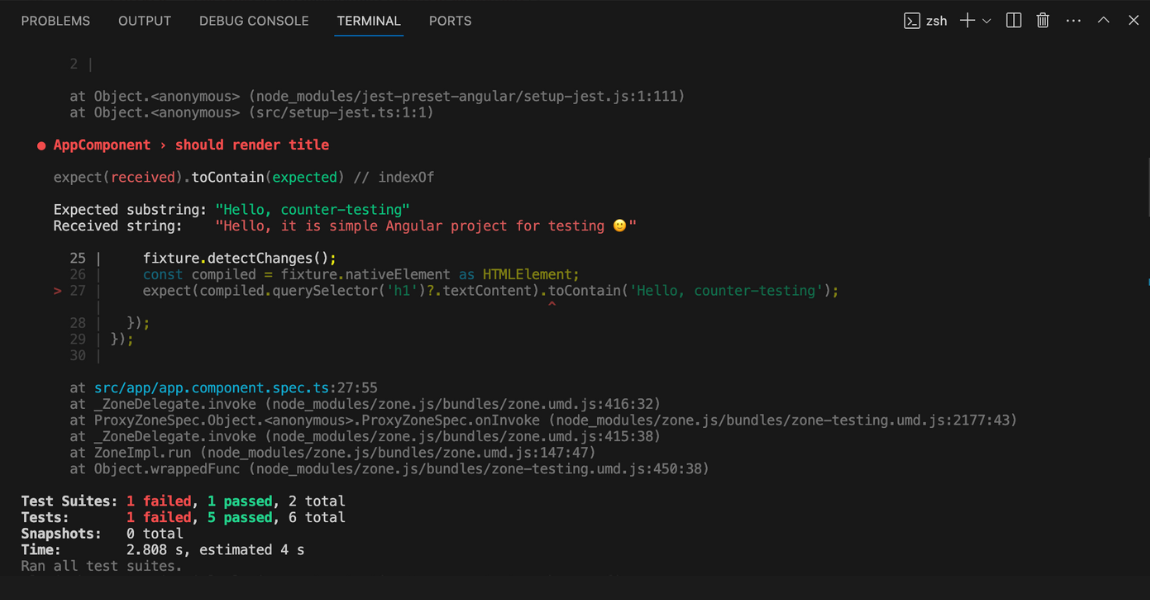The height and width of the screenshot is (600, 1150).
Task: Open a new terminal with the plus icon
Action: pyautogui.click(x=967, y=19)
